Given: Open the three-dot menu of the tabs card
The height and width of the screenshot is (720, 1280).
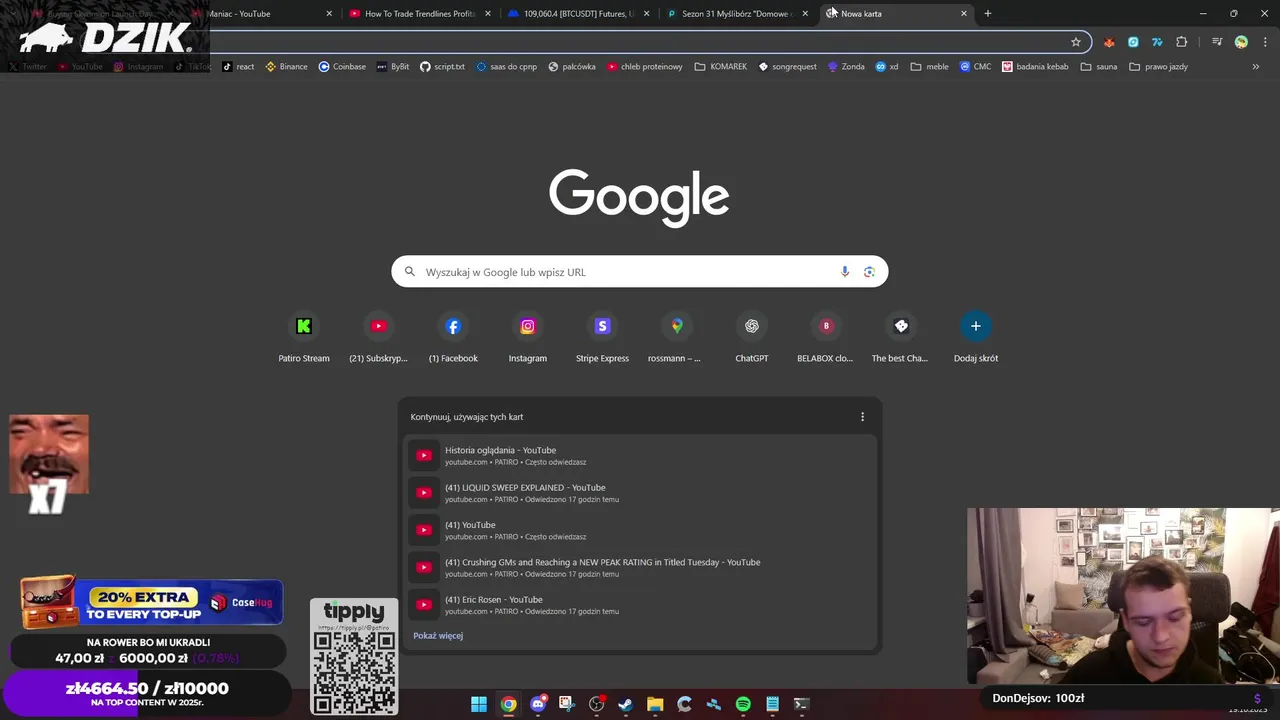Looking at the screenshot, I should tap(862, 417).
